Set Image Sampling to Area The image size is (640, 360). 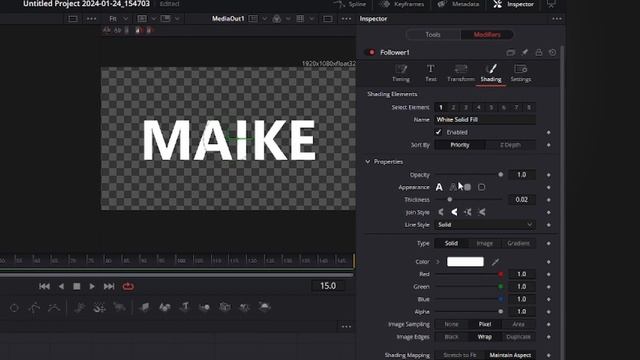[518, 324]
